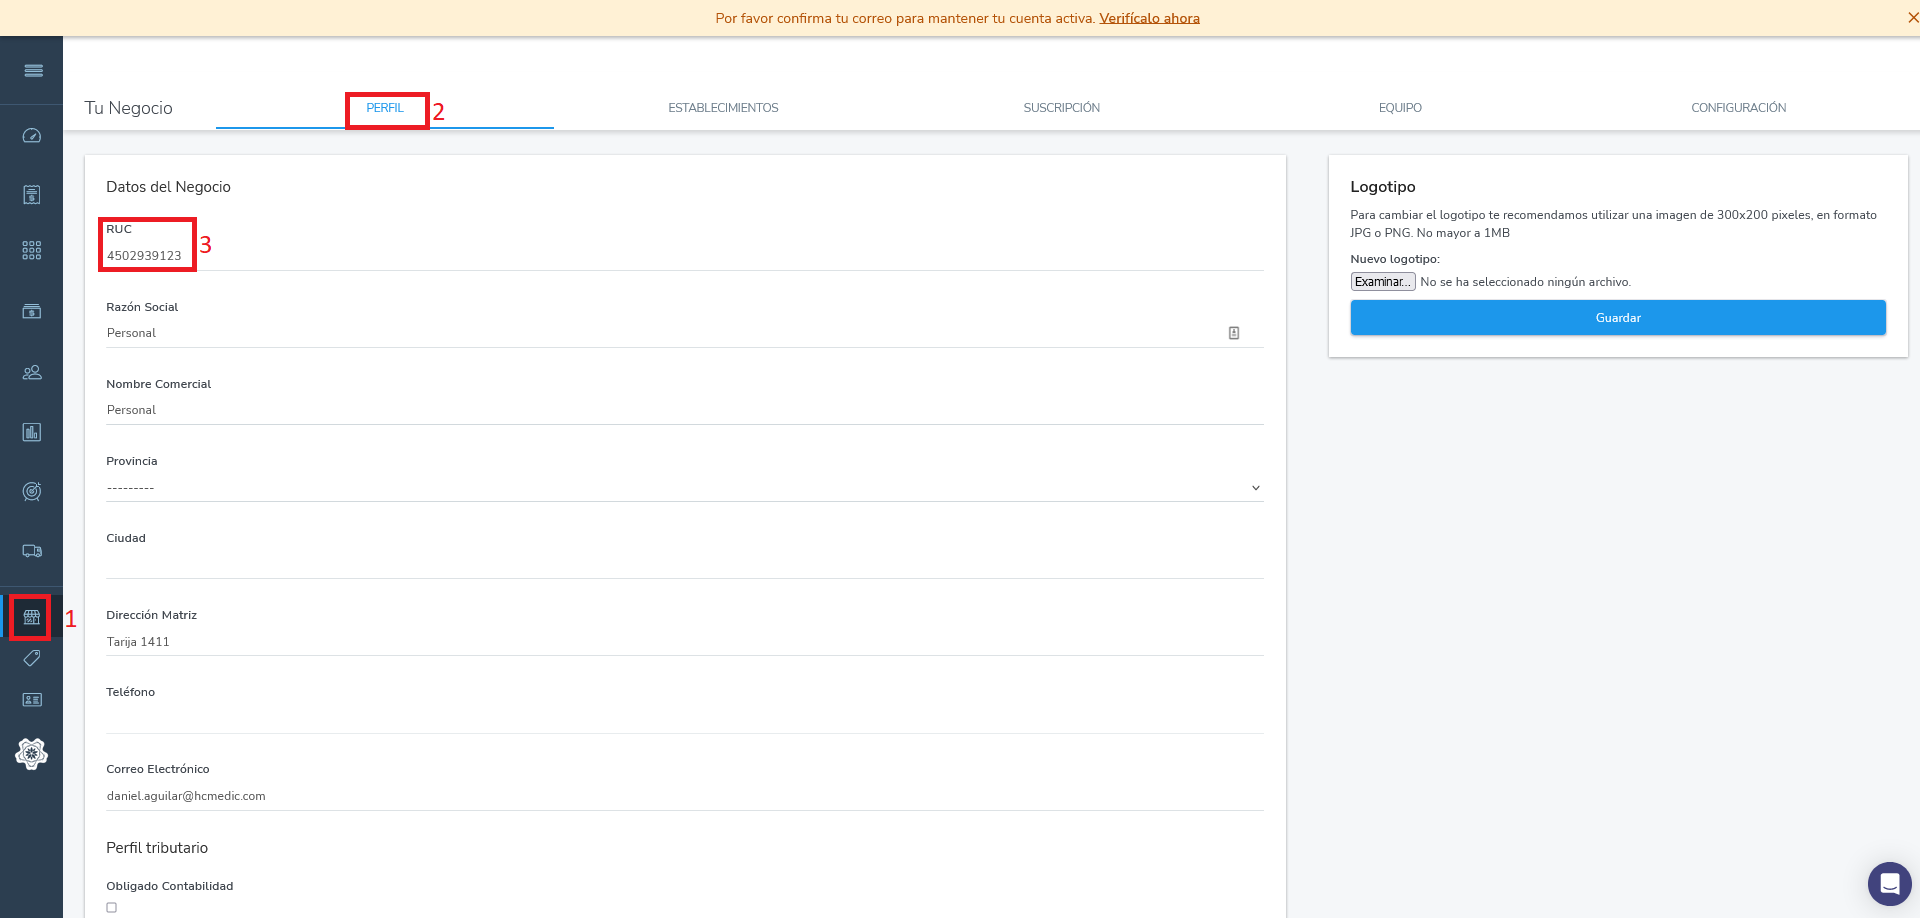This screenshot has width=1920, height=918.
Task: Follow the Verifícalo ahora link
Action: [x=1149, y=18]
